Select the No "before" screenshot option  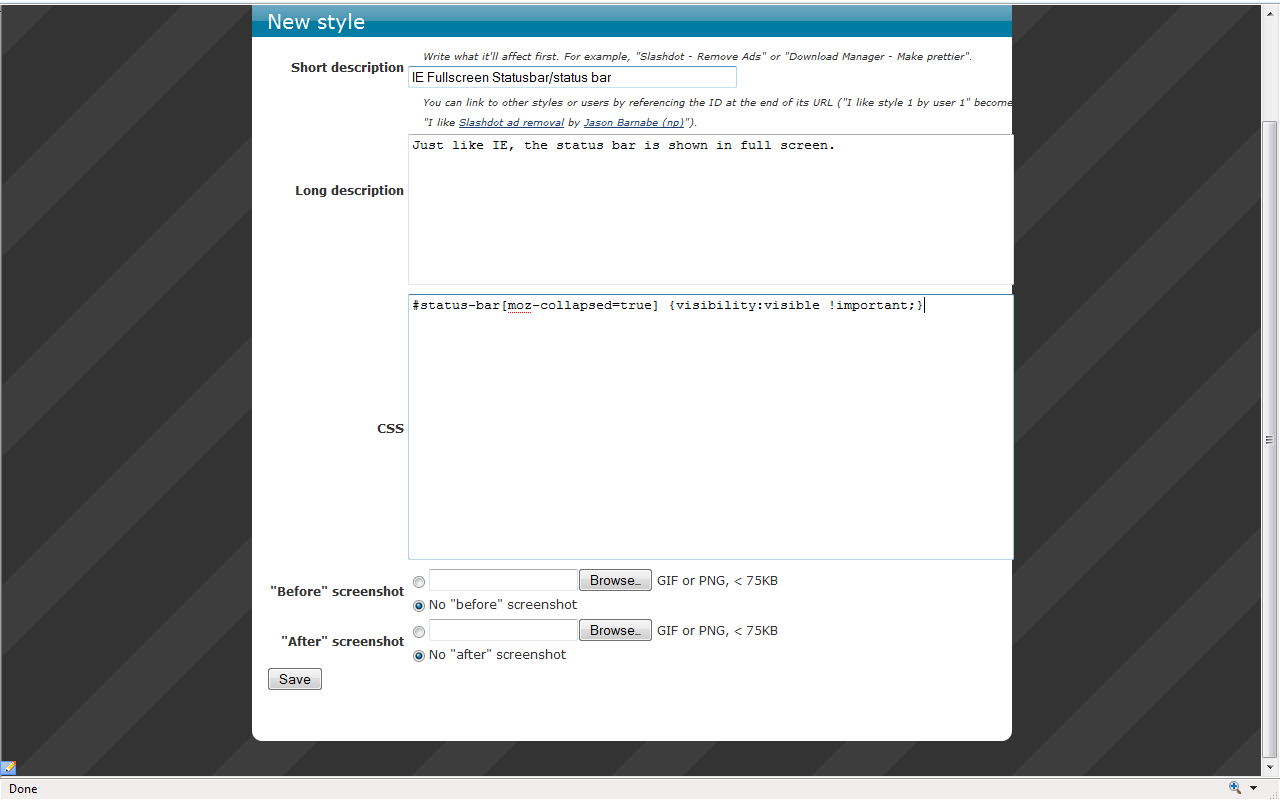click(x=419, y=605)
